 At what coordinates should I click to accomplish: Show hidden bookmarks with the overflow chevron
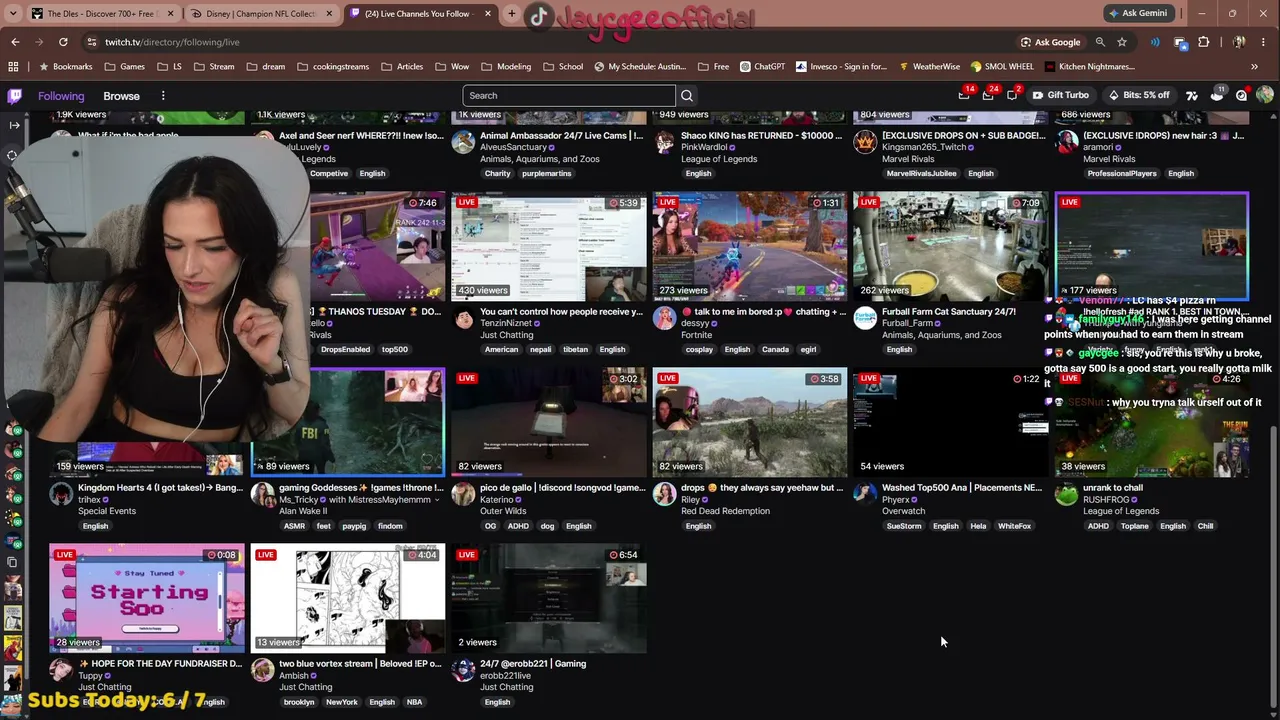(x=1254, y=67)
